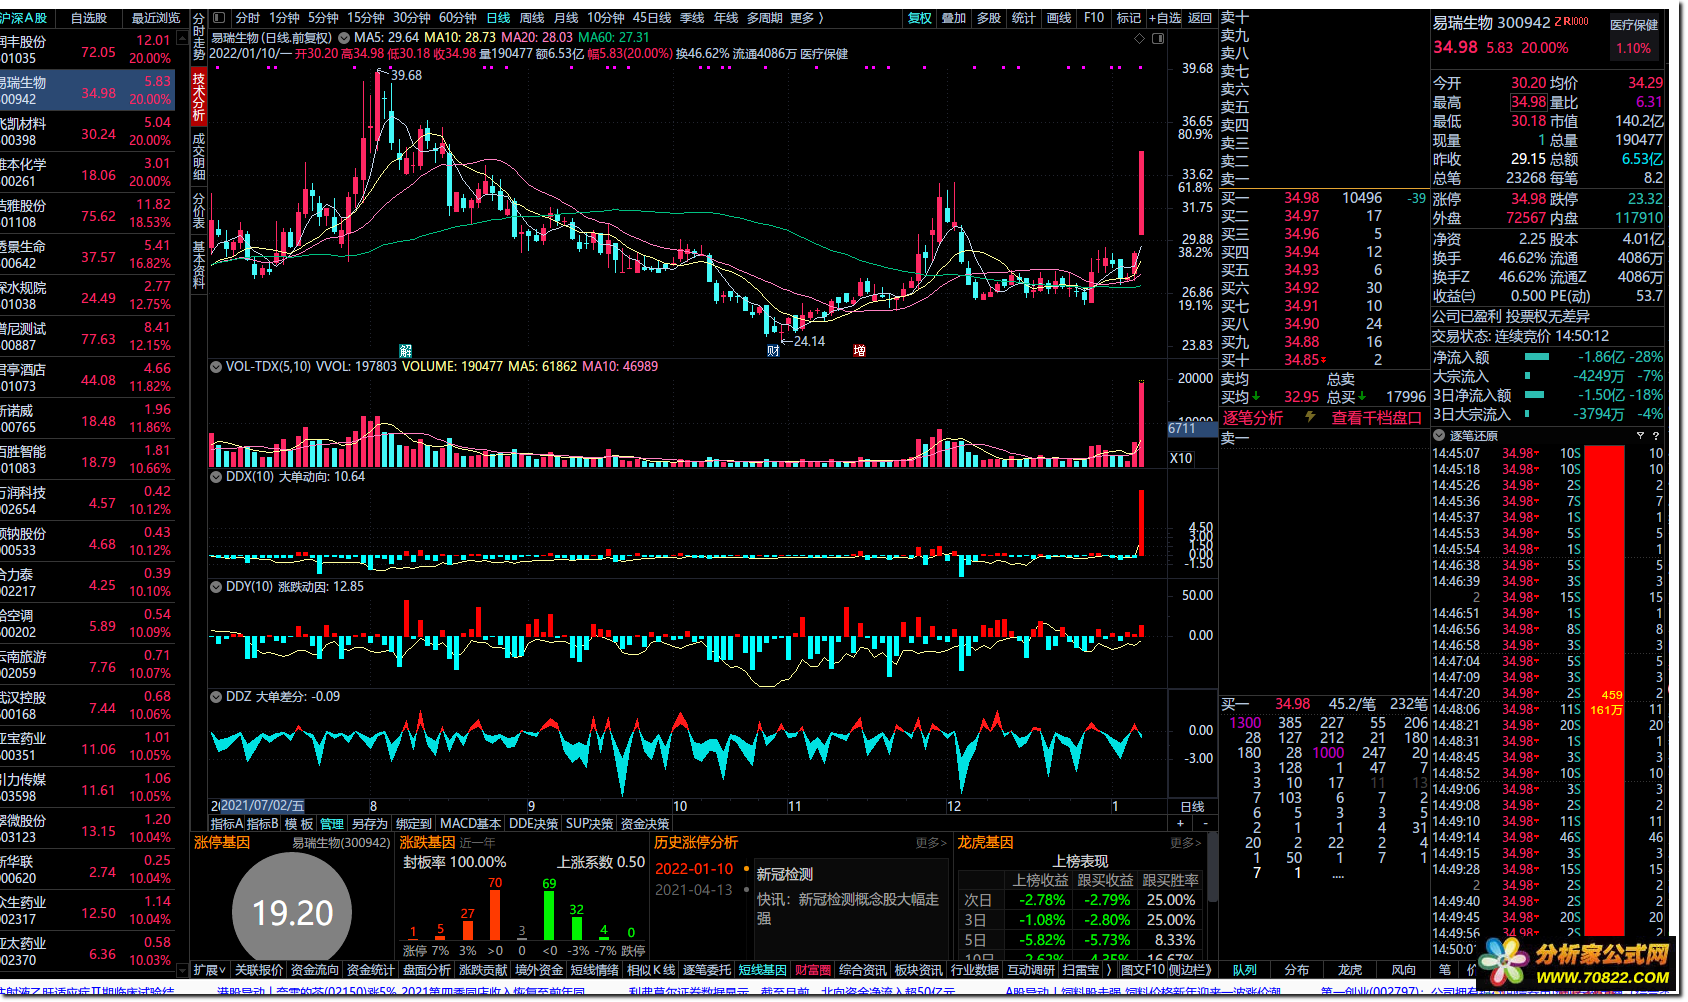Image resolution: width=1688 pixels, height=1002 pixels.
Task: Click the plus zoom button under 日线
Action: [x=1180, y=823]
